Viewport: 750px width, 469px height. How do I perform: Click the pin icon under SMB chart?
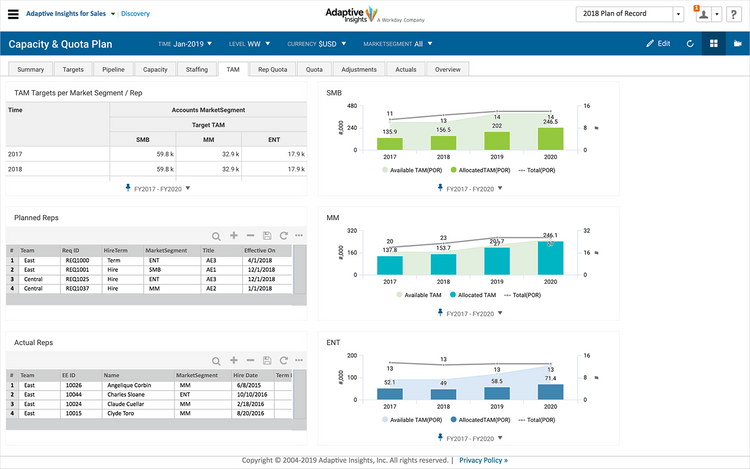440,188
